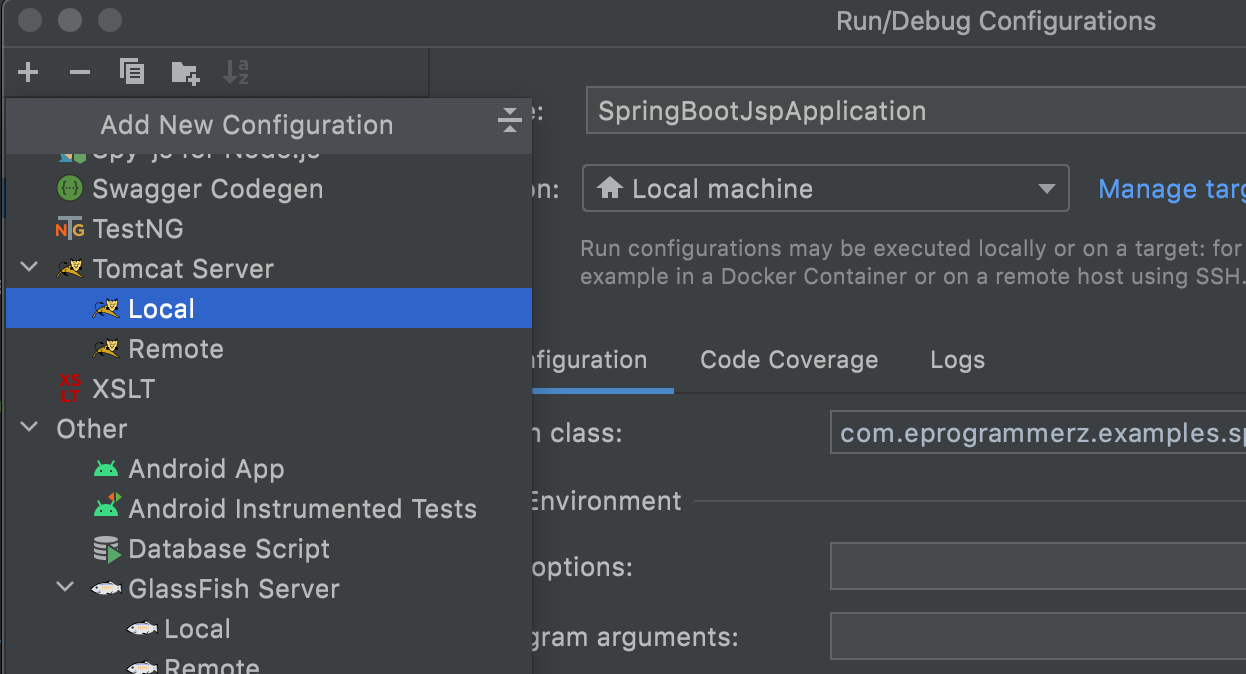Viewport: 1246px width, 674px height.
Task: Click the Copy Configuration toolbar icon
Action: pos(132,72)
